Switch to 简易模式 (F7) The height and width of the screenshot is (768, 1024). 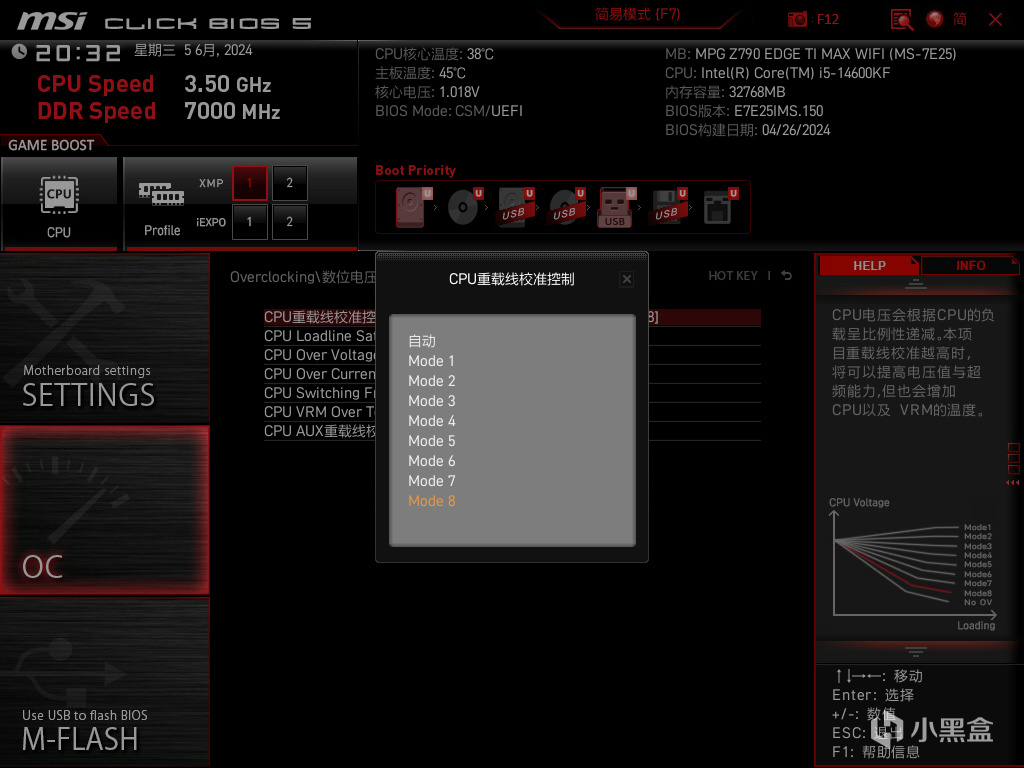coord(637,14)
